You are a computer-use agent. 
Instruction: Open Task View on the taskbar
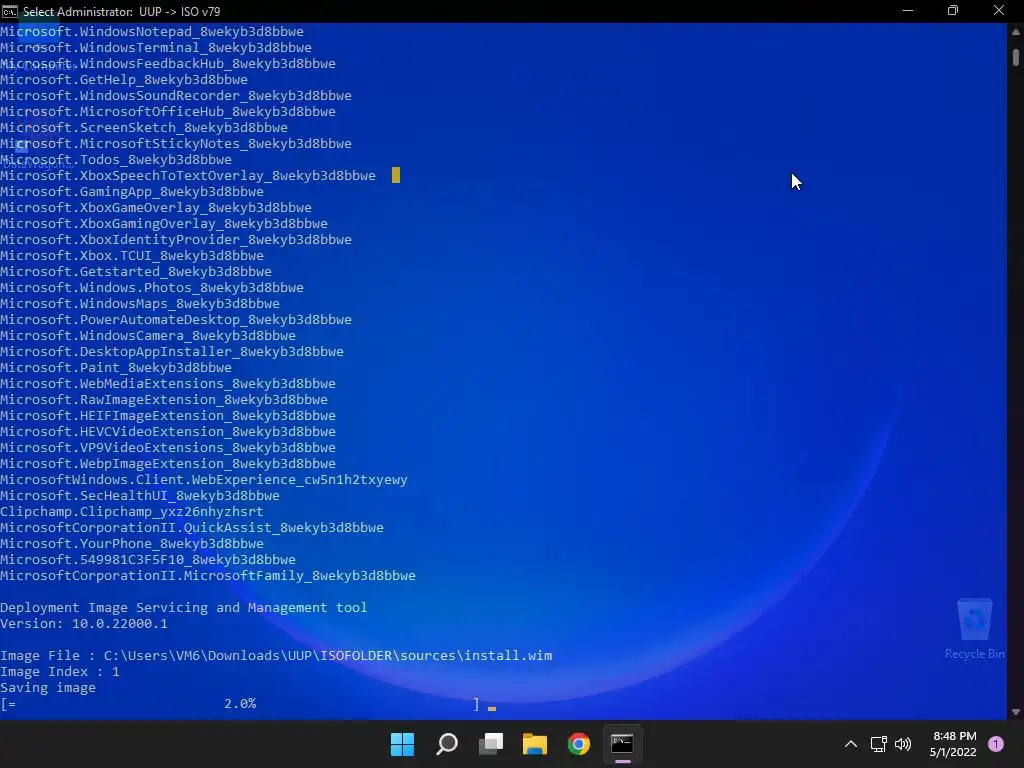coord(490,744)
